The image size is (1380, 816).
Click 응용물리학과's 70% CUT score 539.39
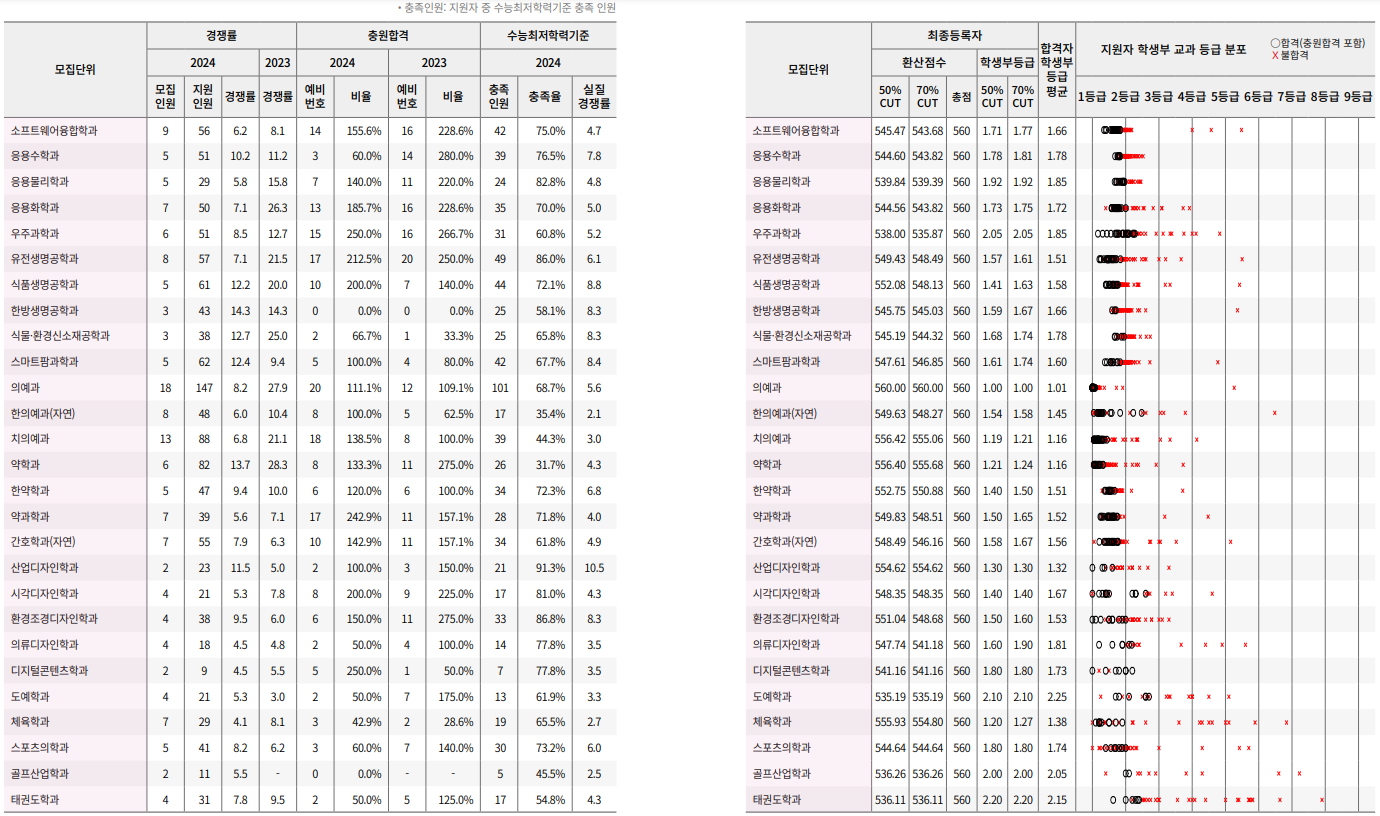click(x=927, y=182)
